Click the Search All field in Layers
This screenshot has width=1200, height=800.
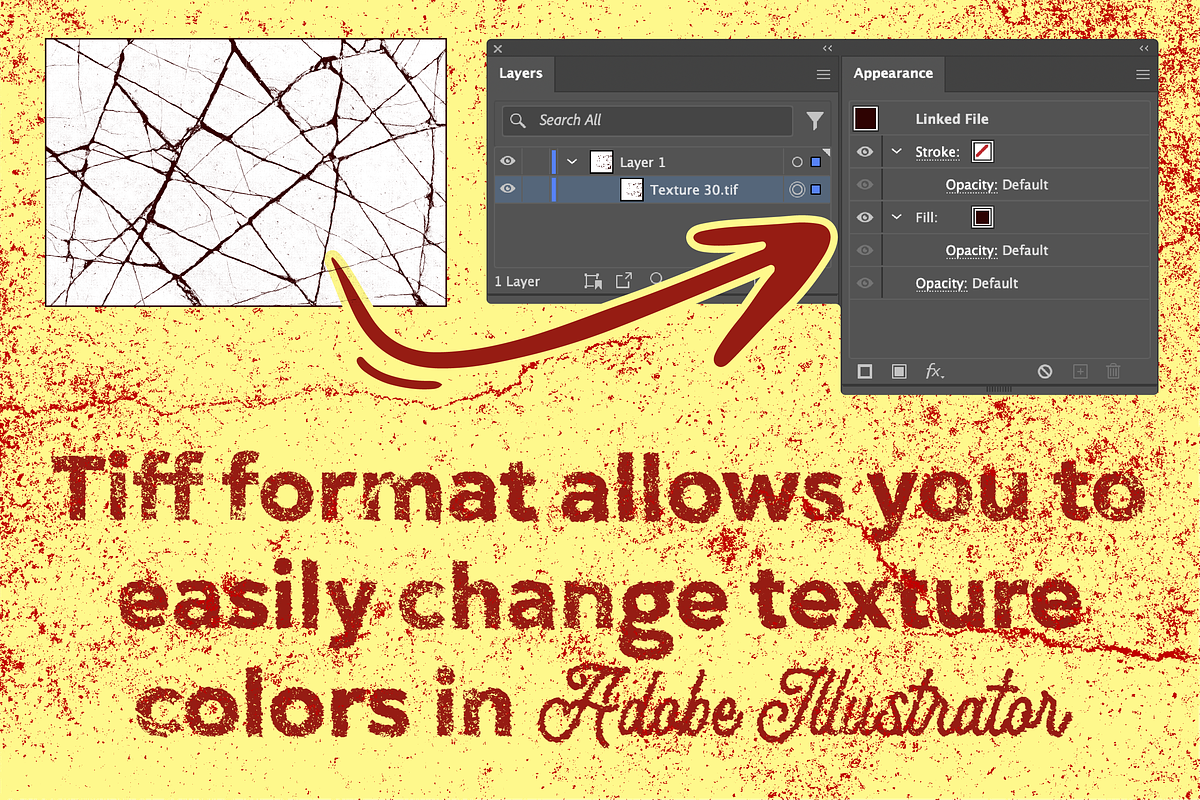[x=648, y=120]
